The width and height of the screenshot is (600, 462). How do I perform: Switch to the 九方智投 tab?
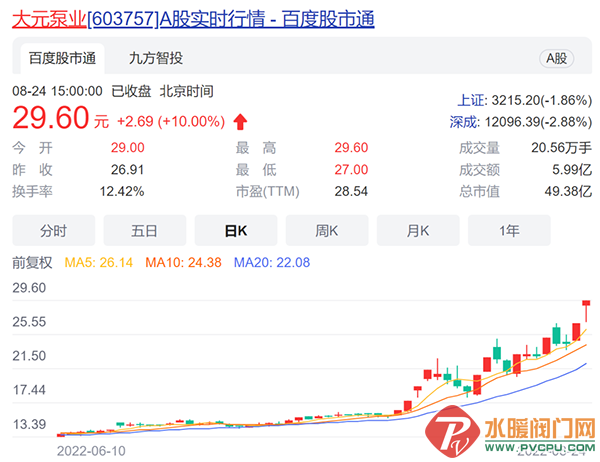tap(156, 59)
